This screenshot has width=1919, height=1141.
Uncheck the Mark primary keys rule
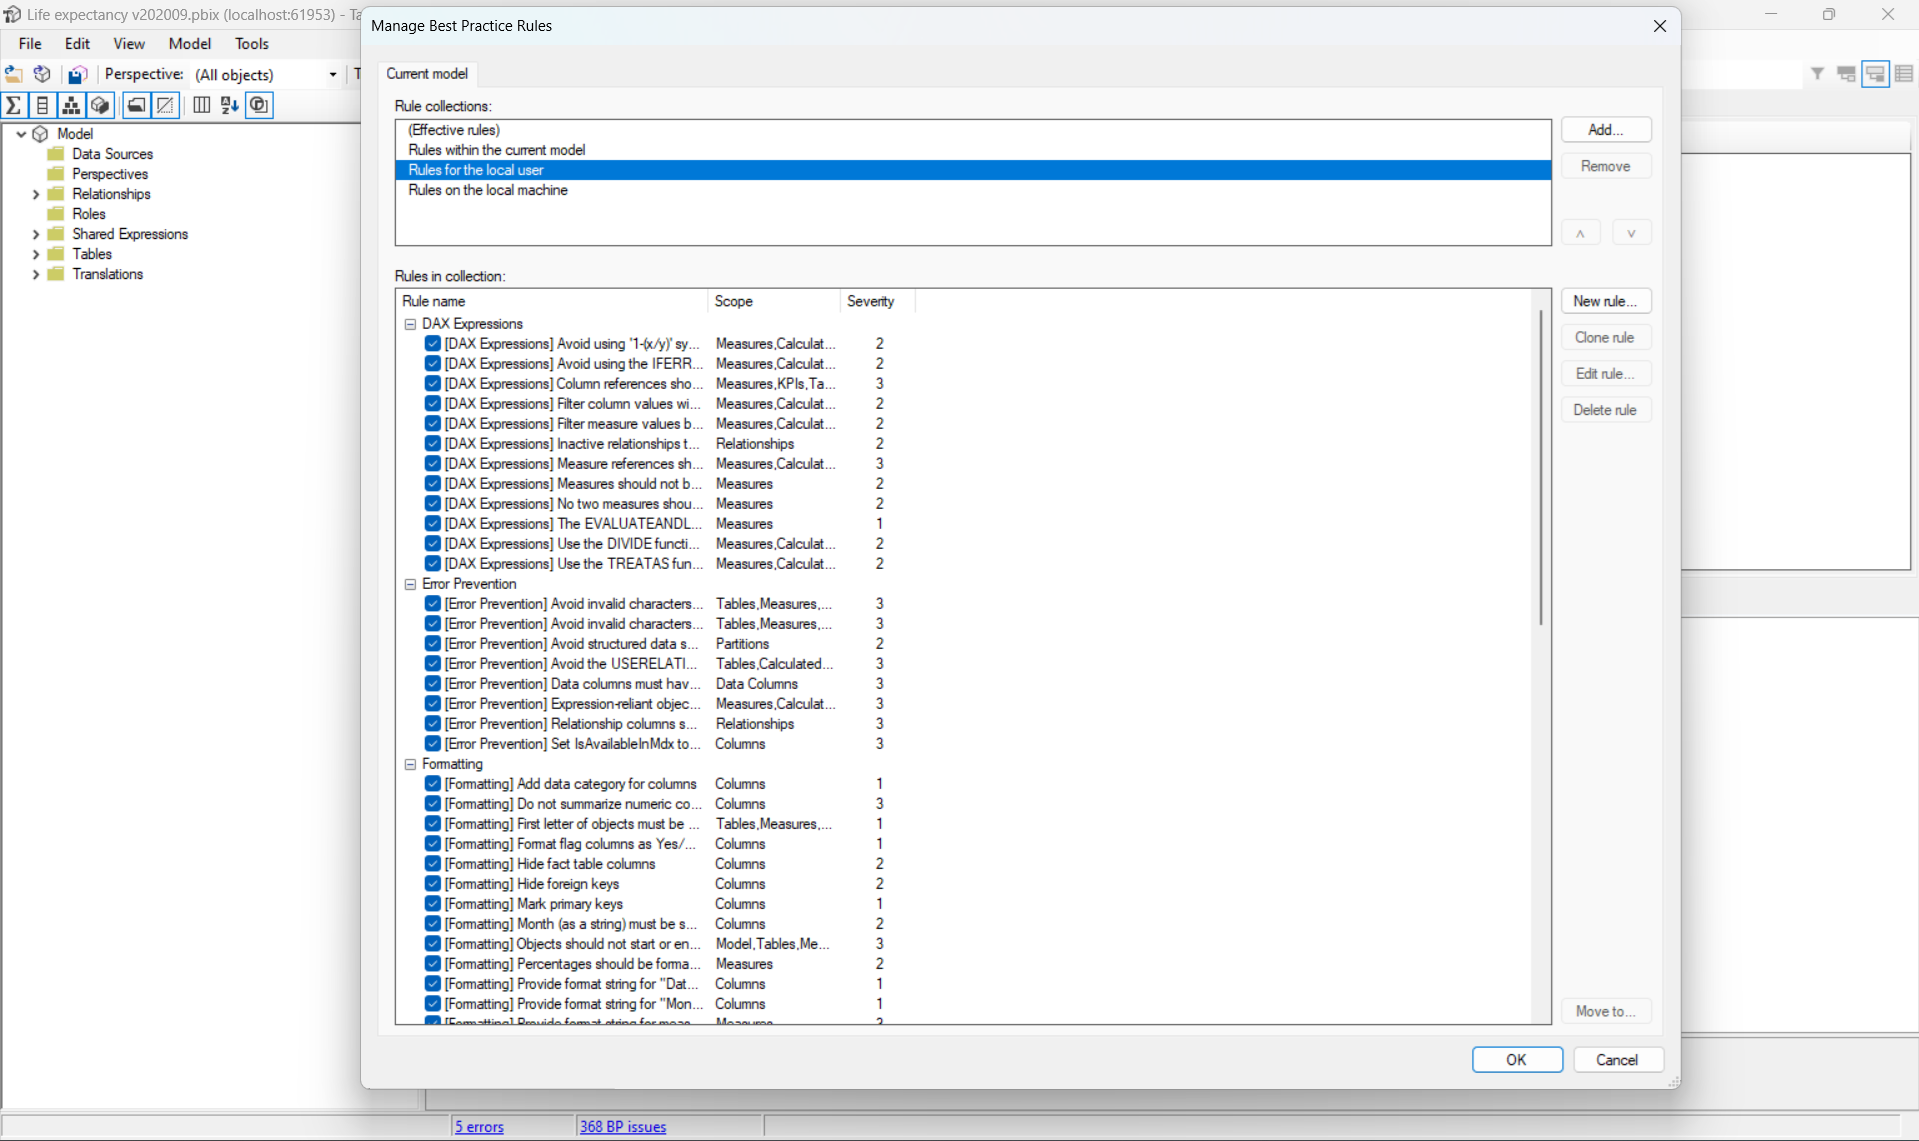point(433,904)
